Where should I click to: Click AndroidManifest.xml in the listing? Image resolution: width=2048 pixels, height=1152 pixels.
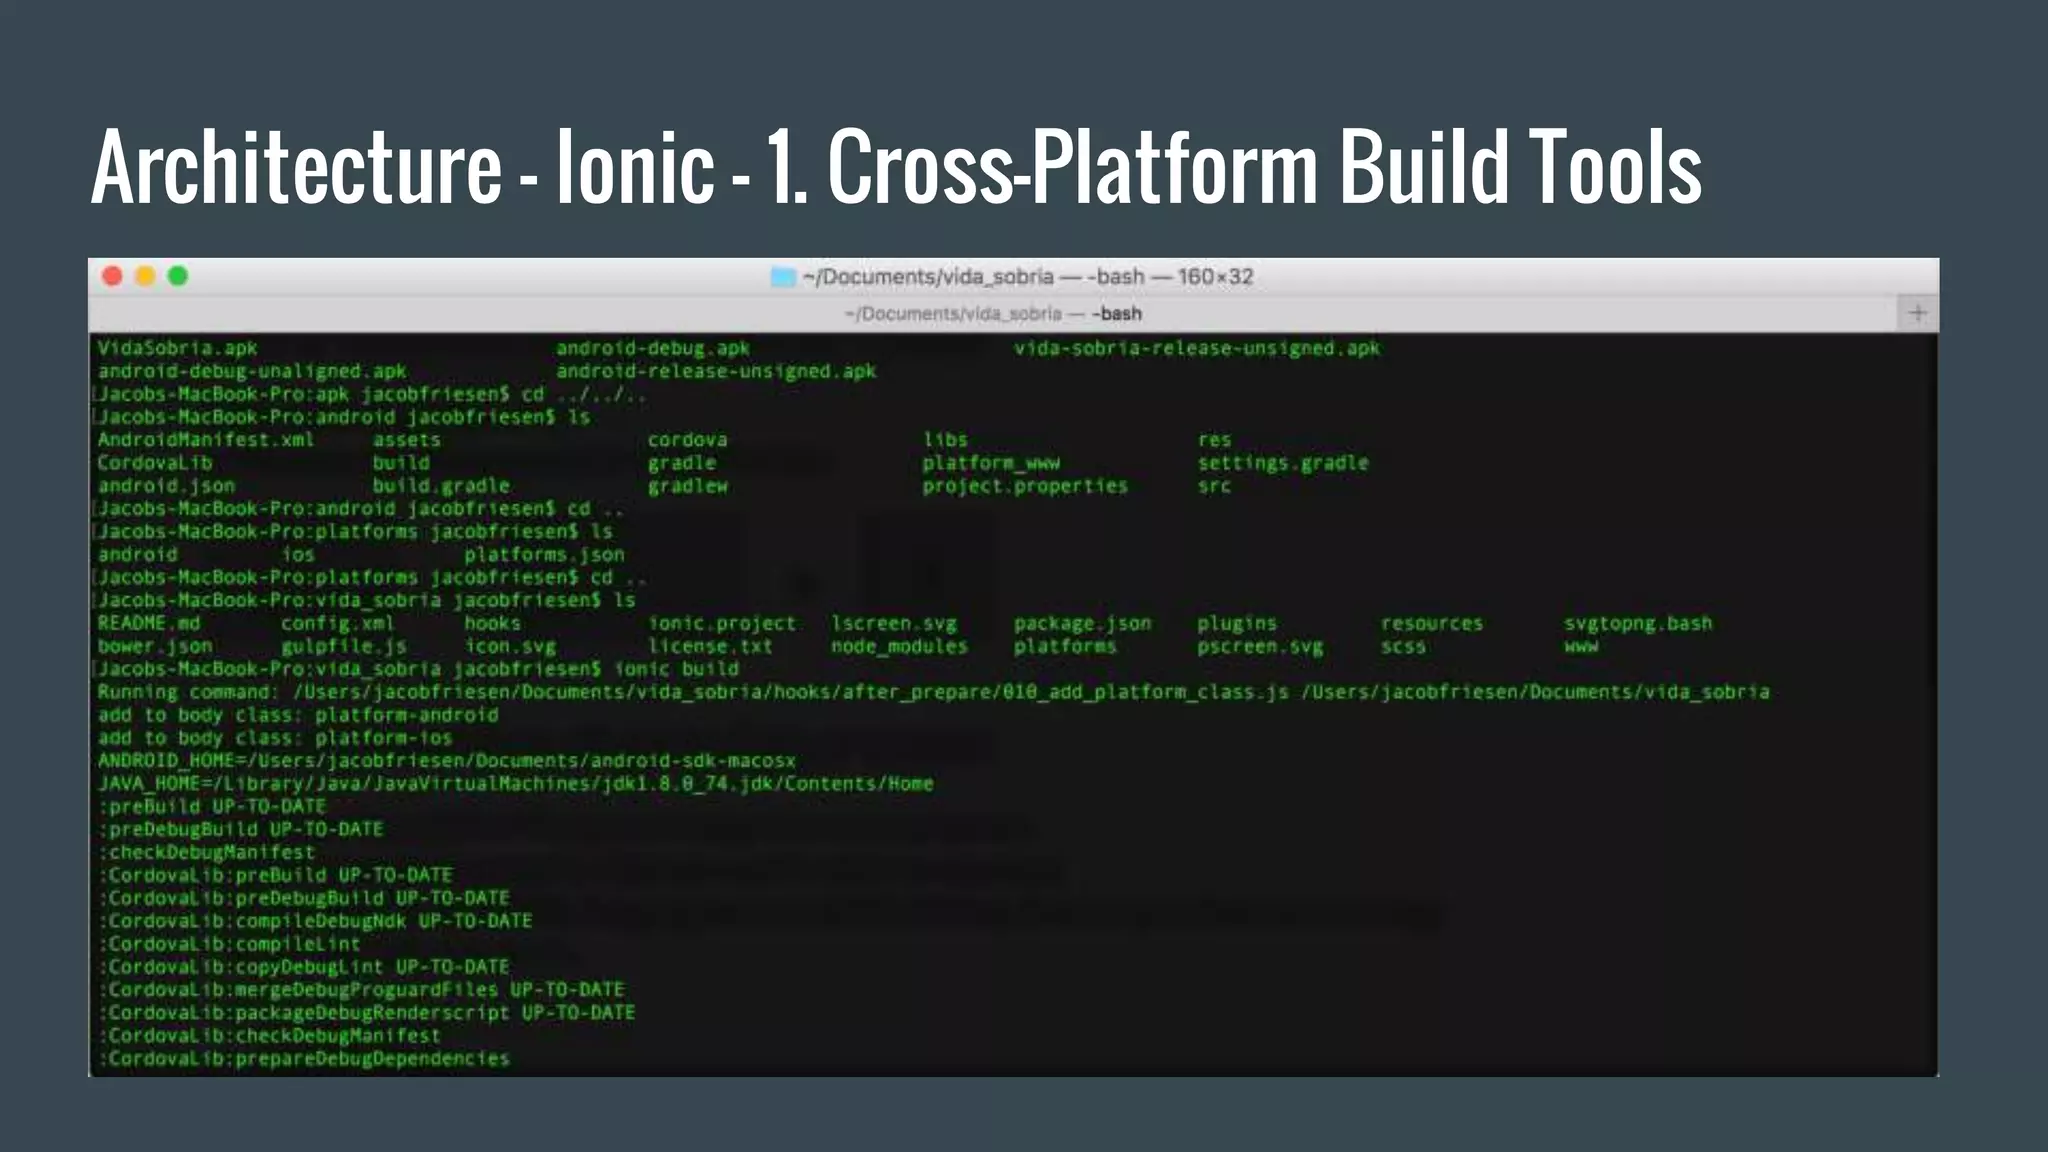coord(205,440)
